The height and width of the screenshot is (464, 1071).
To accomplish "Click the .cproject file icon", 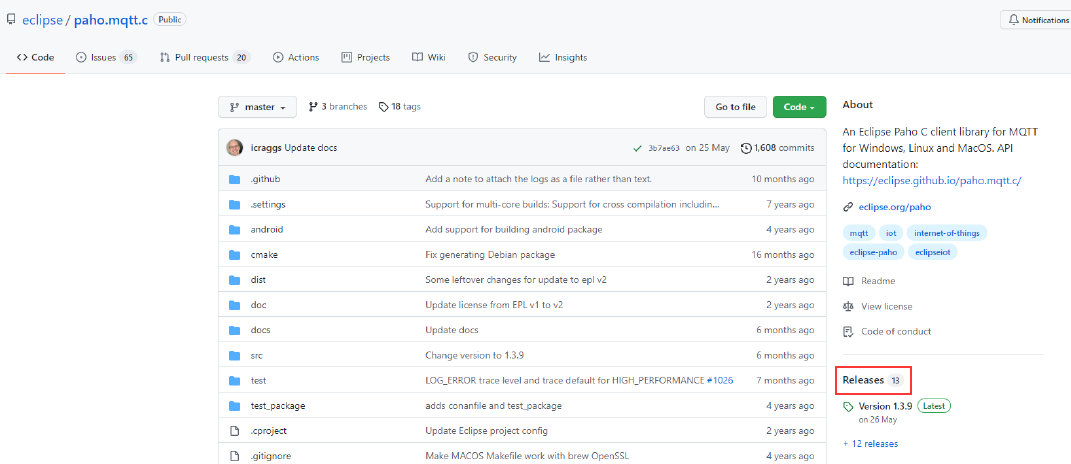I will click(235, 431).
